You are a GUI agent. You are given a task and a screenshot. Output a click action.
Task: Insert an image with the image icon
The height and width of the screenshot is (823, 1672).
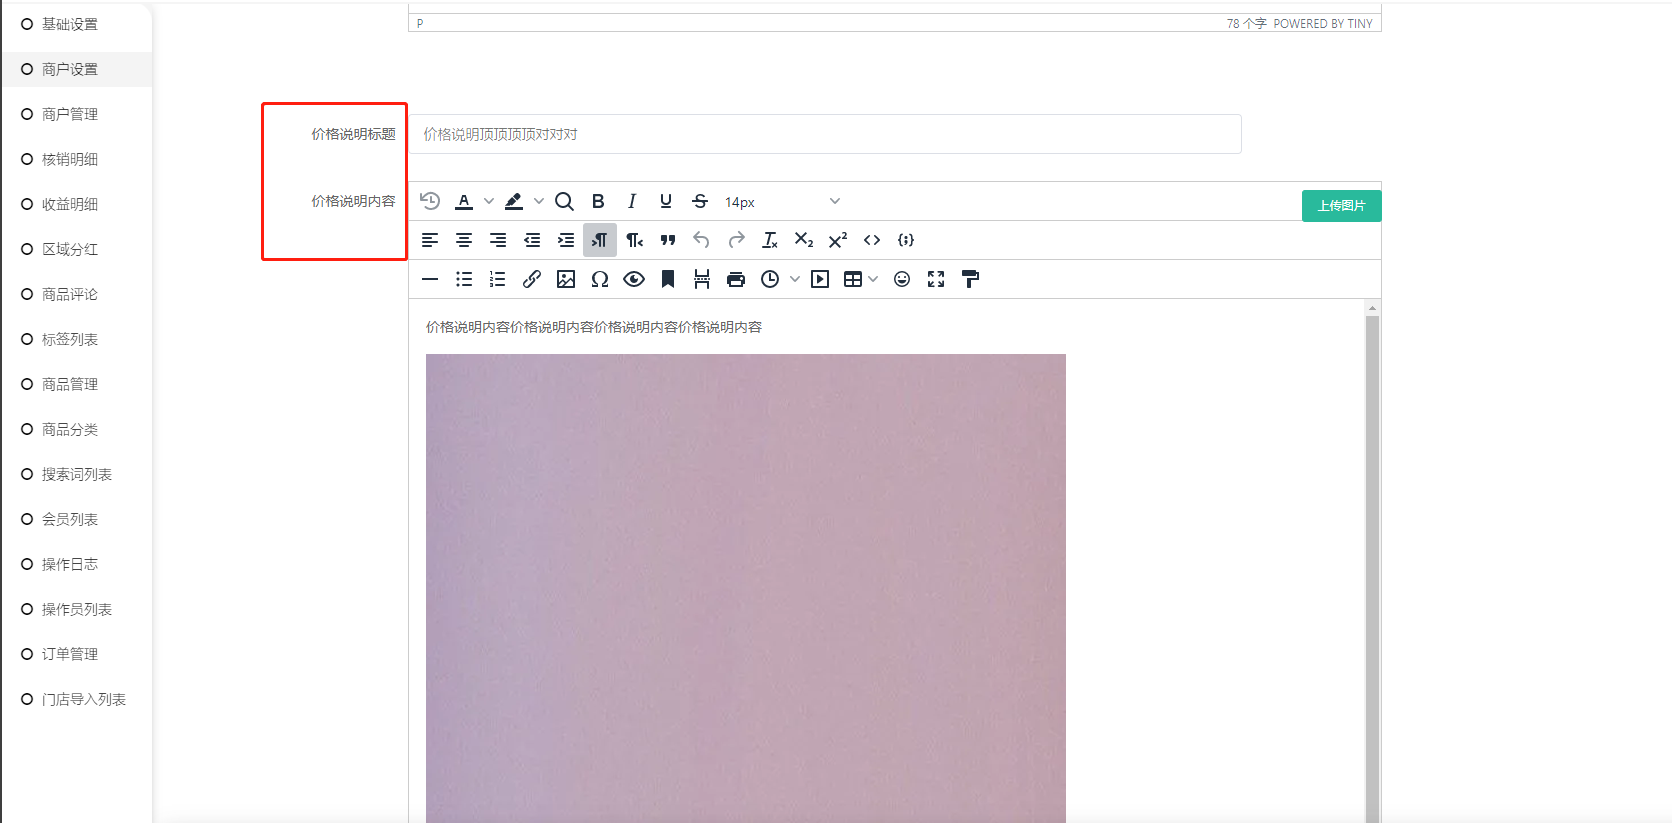coord(566,279)
